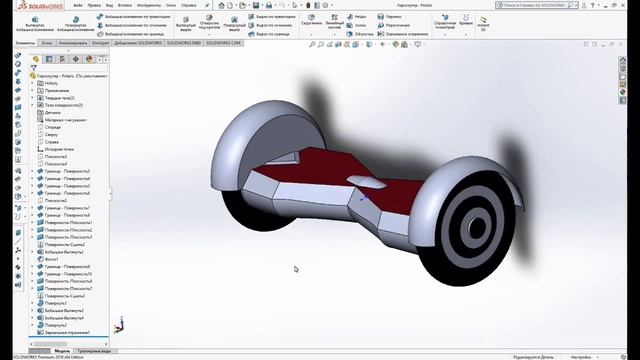640x360 pixels.
Task: Switch to Анализировать ribbon tab
Action: click(73, 43)
